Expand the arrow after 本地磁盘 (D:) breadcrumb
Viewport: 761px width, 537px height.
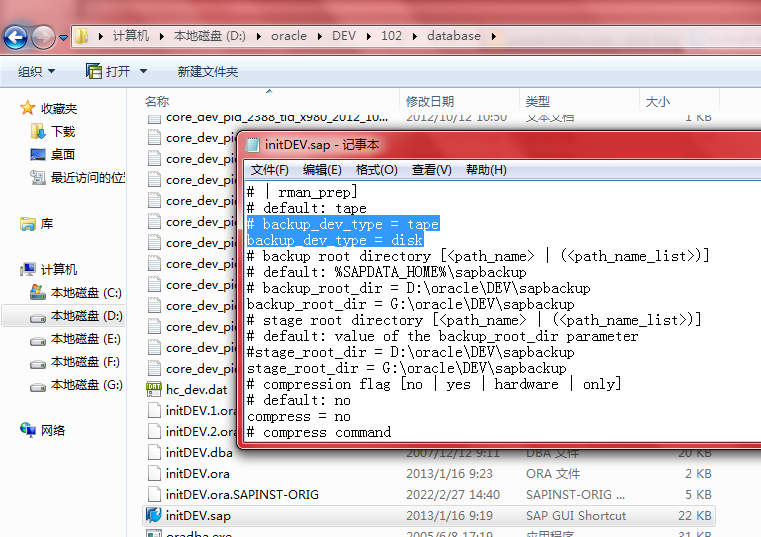[x=259, y=36]
